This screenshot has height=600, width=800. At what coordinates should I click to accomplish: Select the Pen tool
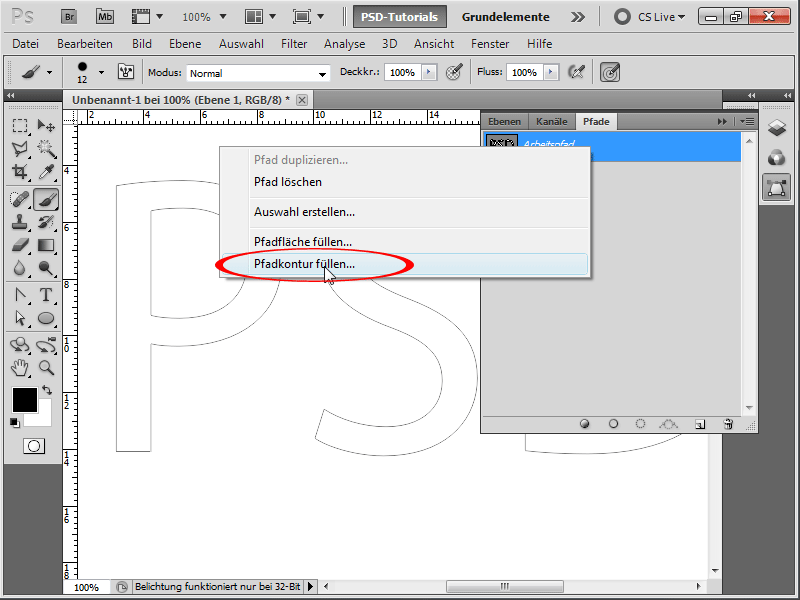pyautogui.click(x=20, y=295)
